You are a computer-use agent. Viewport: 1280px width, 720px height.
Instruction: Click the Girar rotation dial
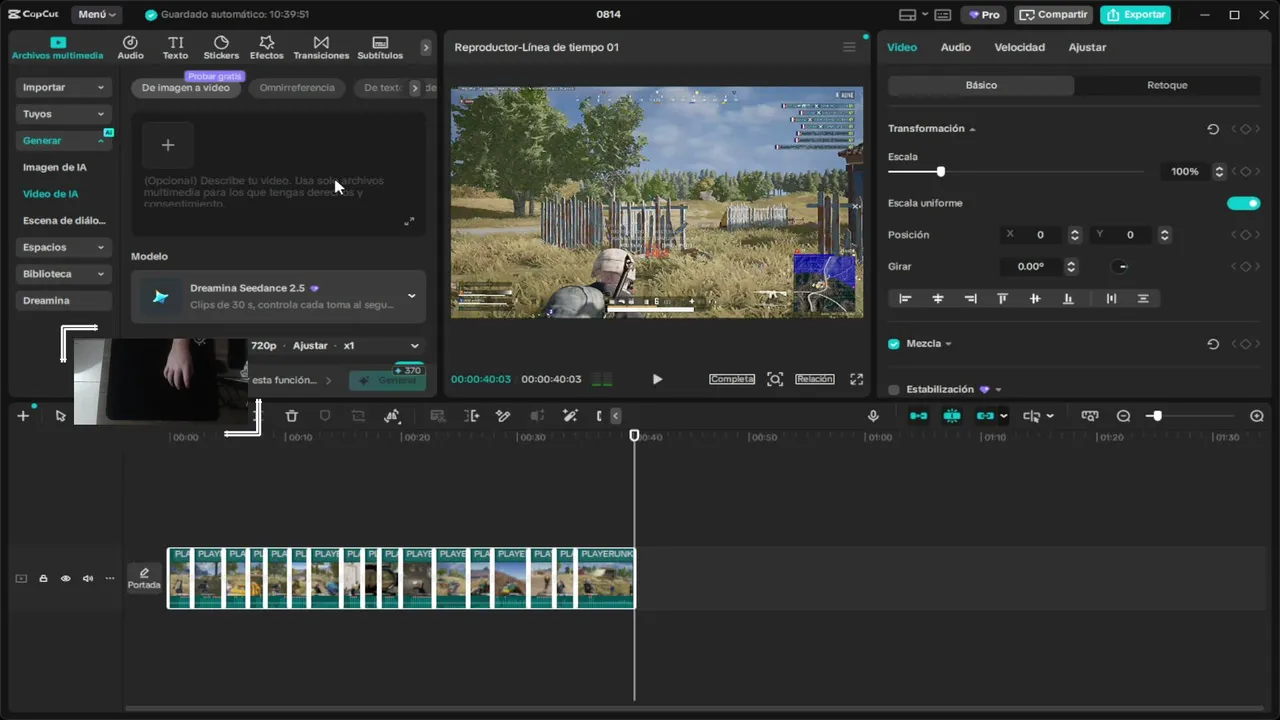1121,267
